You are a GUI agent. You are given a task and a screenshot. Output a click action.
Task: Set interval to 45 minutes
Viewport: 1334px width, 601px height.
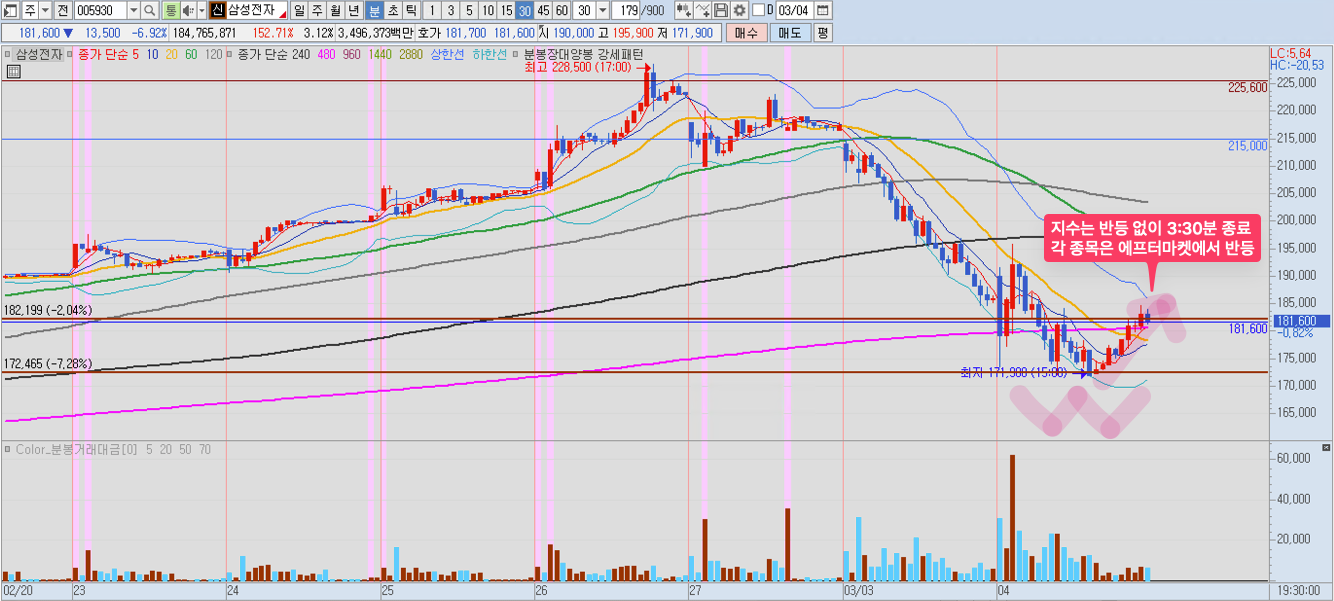point(543,10)
